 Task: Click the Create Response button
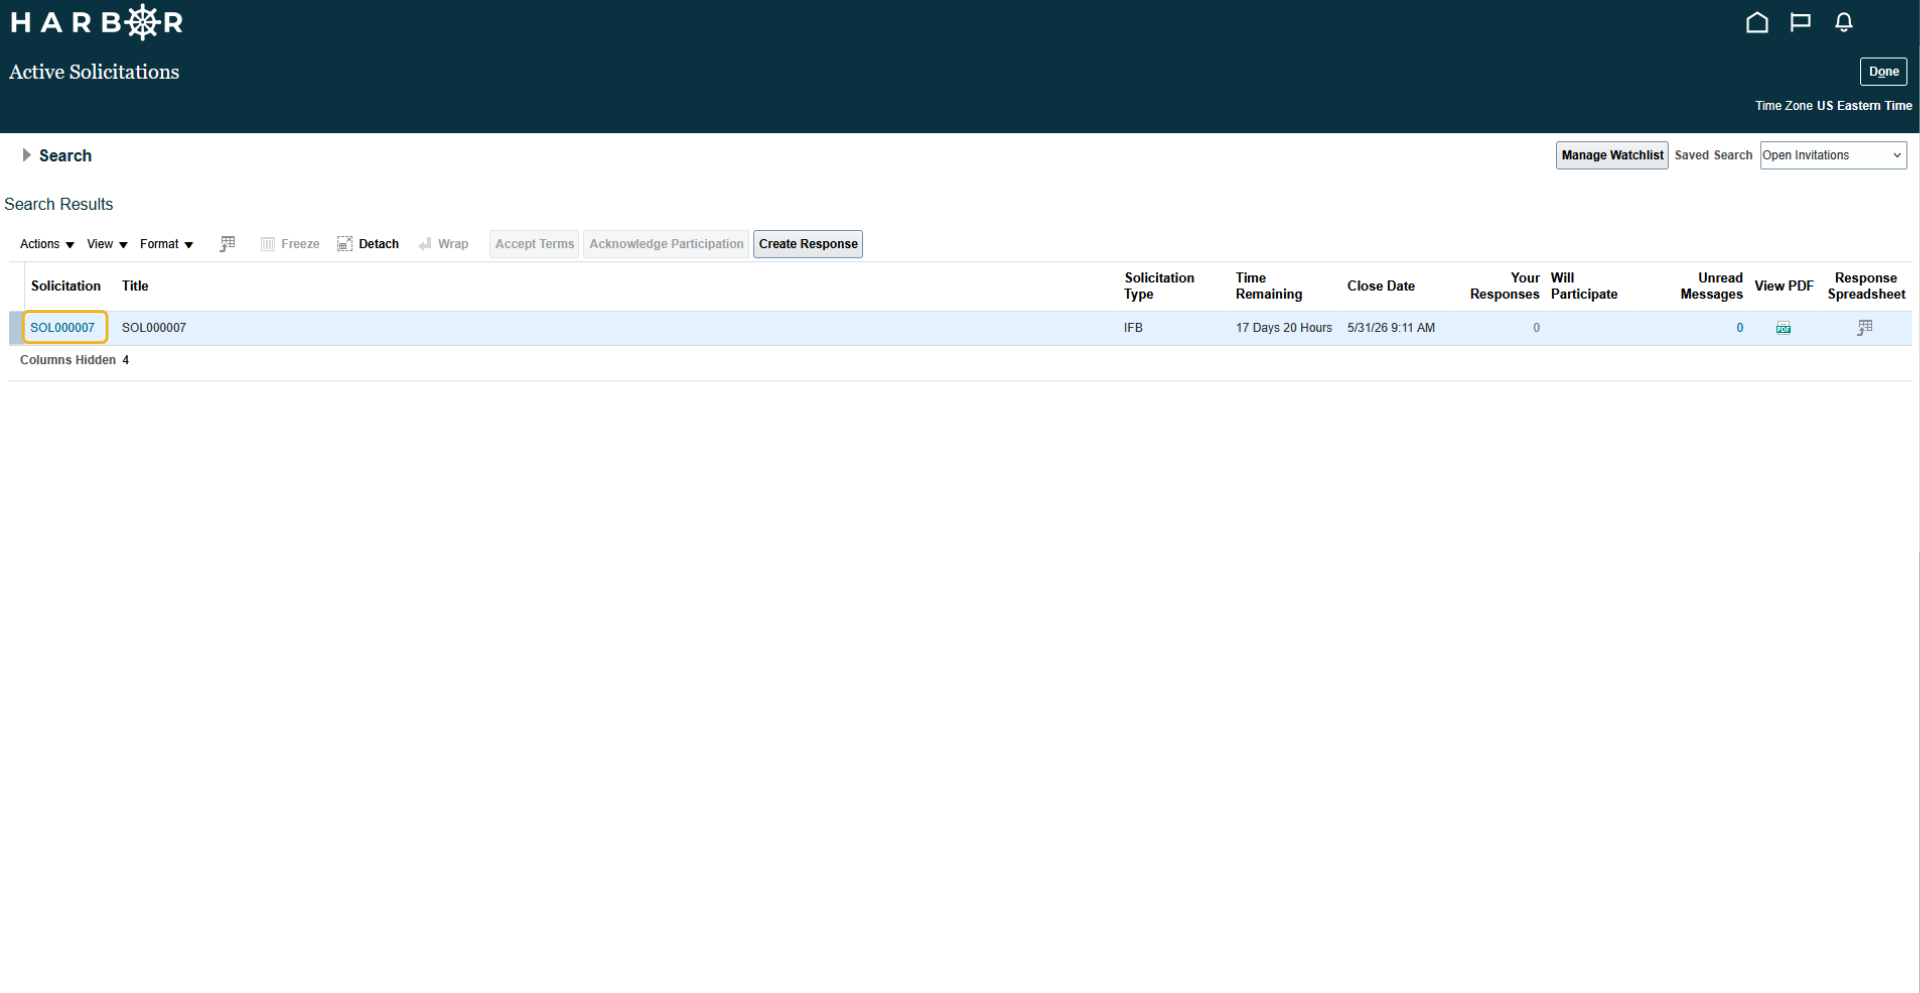[x=808, y=244]
